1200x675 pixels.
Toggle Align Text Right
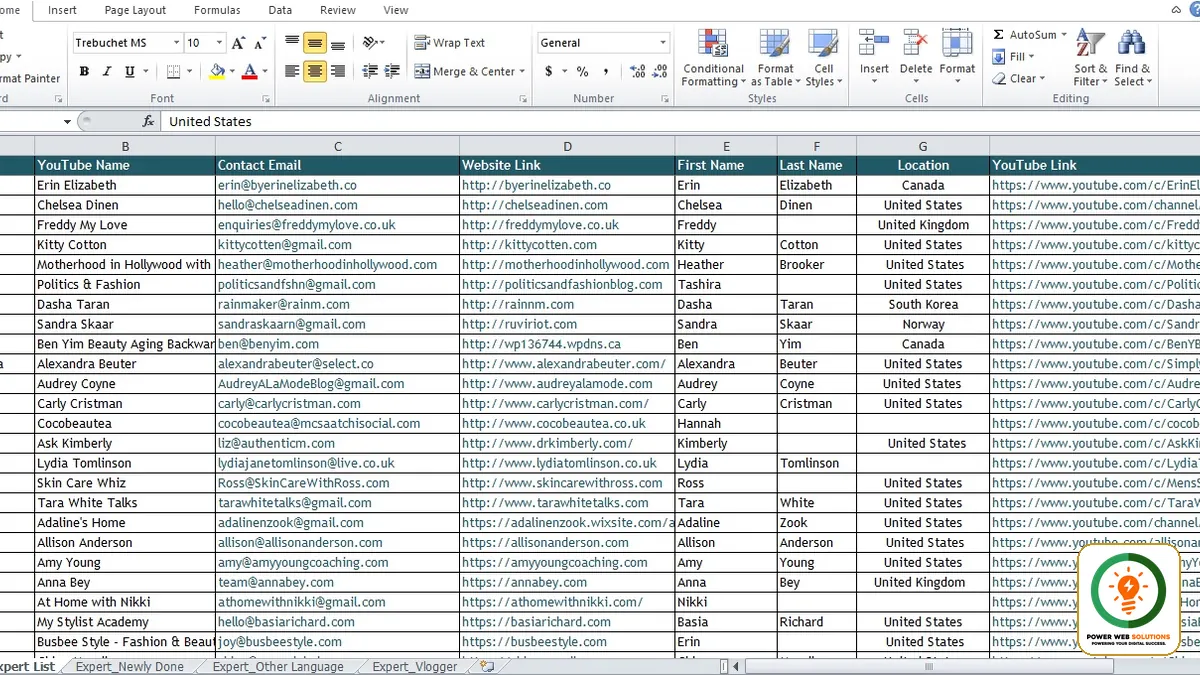[338, 71]
